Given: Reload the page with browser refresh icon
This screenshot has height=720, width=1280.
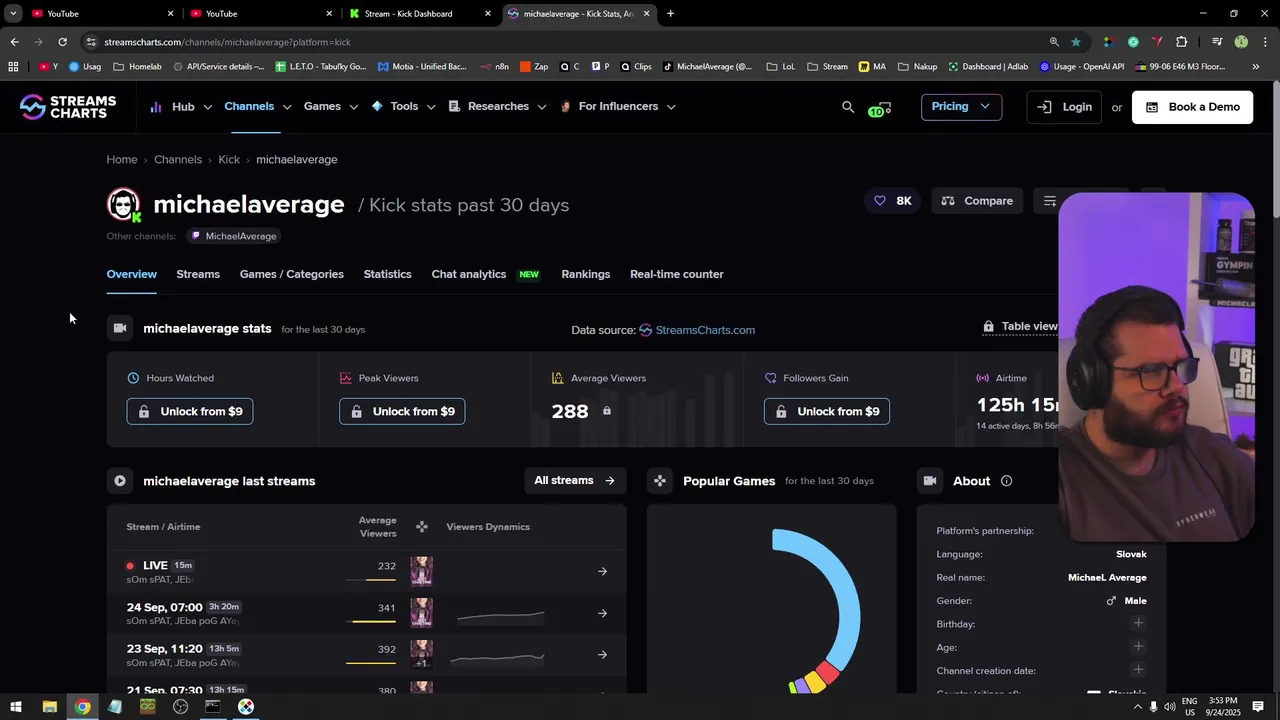Looking at the screenshot, I should (62, 42).
